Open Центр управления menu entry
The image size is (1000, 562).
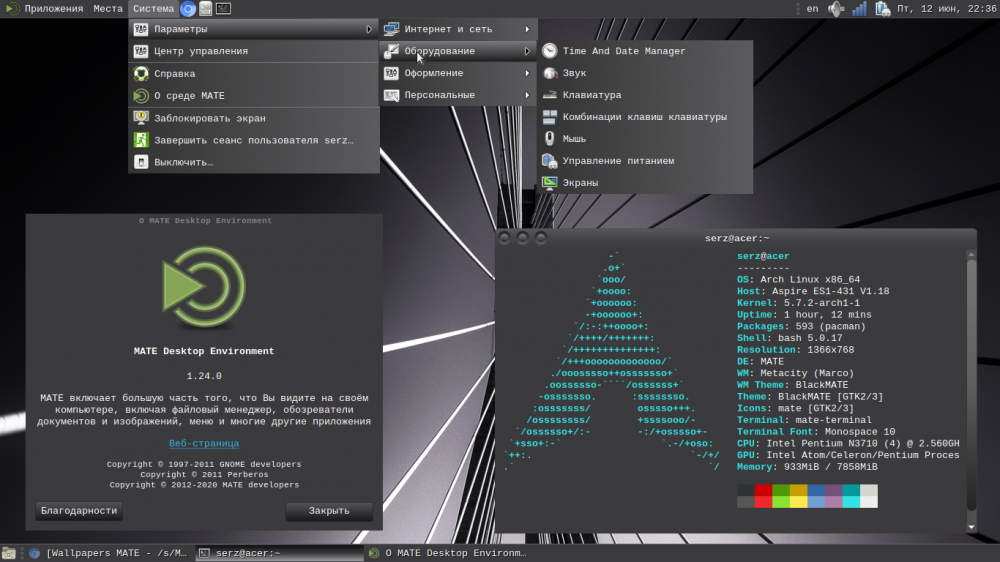(254, 51)
